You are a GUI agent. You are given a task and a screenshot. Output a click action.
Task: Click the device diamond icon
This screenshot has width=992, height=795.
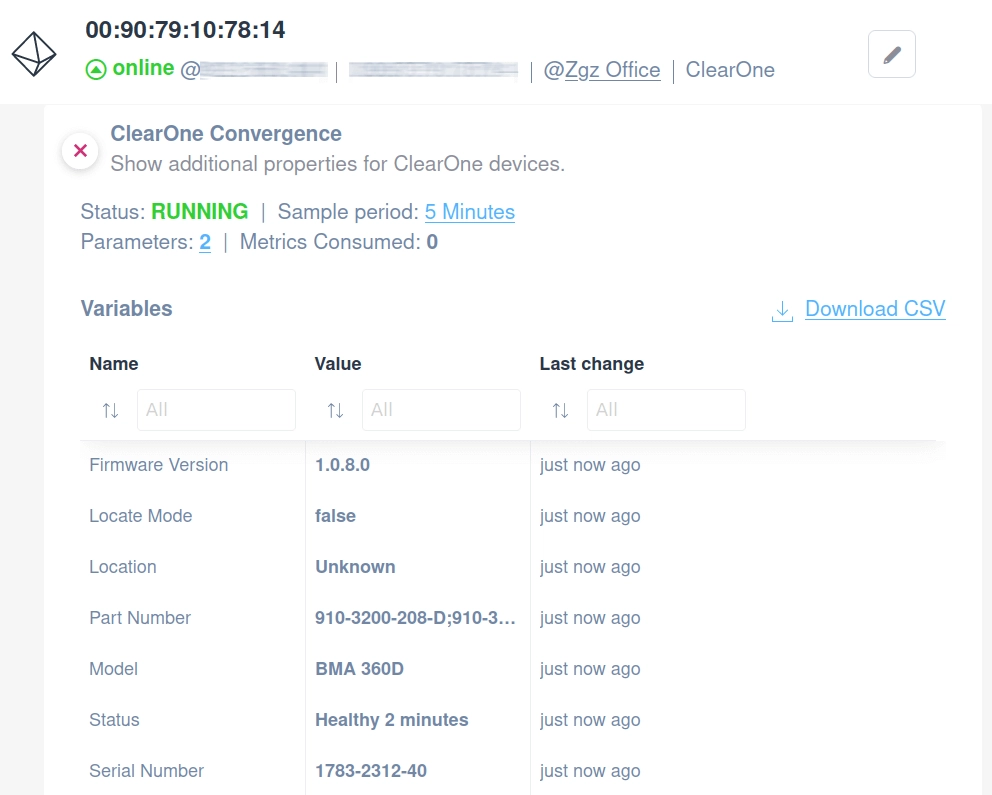coord(34,54)
